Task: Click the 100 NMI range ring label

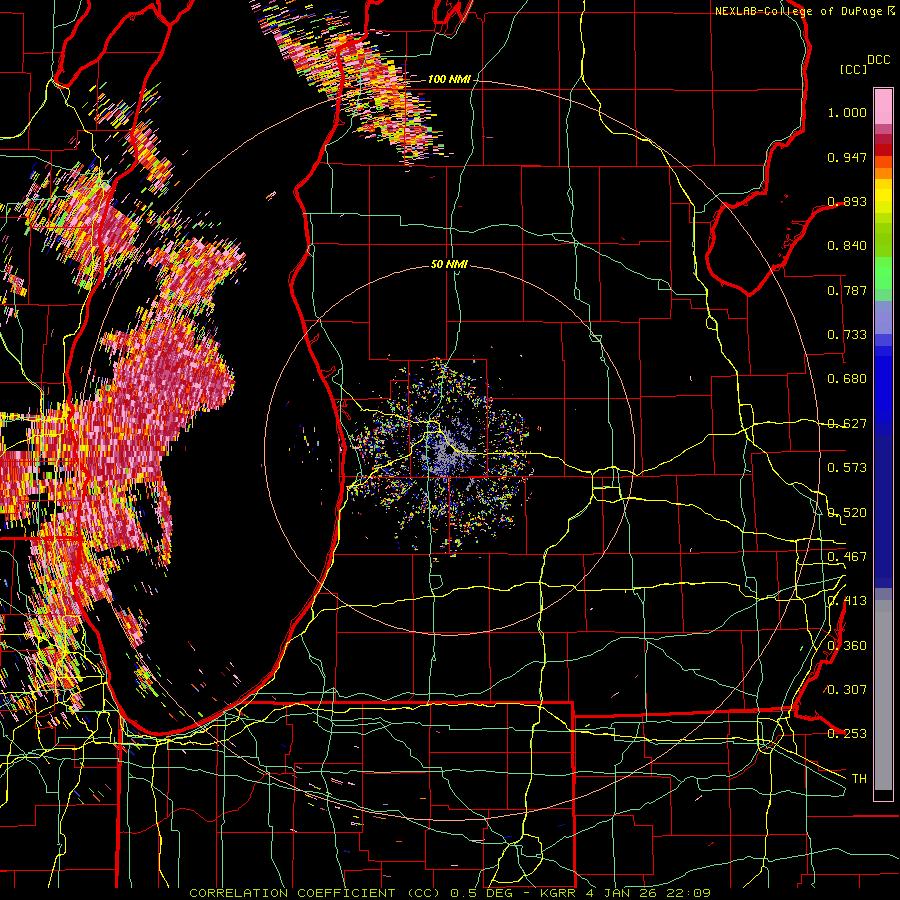Action: (449, 79)
